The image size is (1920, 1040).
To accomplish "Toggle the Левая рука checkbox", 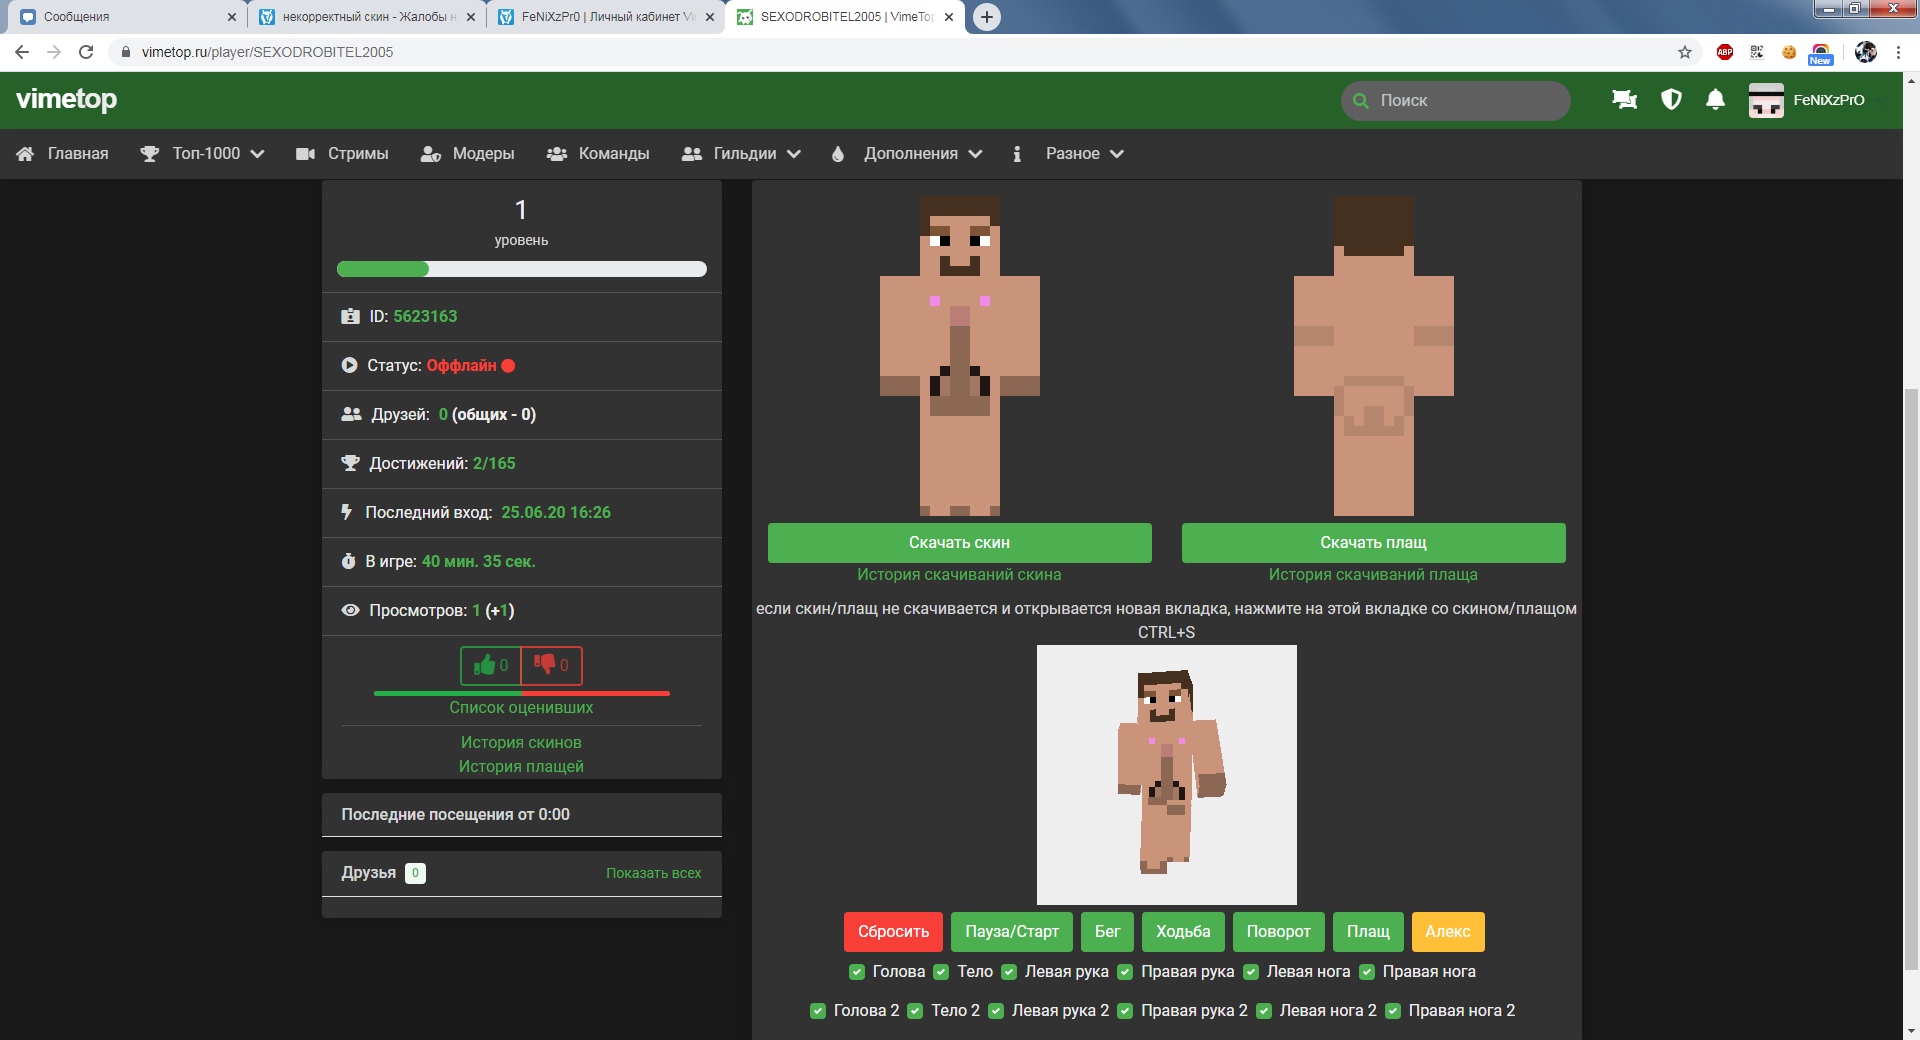I will pos(1009,972).
